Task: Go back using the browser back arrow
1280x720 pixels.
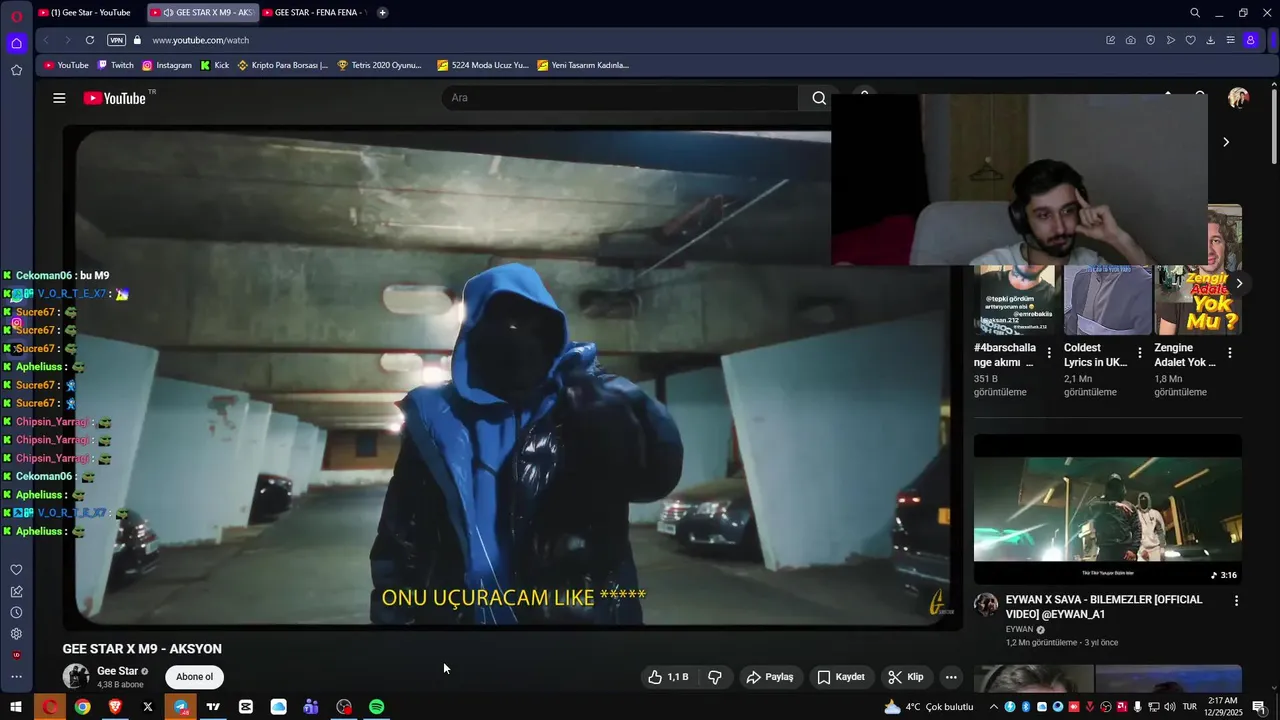Action: point(46,40)
